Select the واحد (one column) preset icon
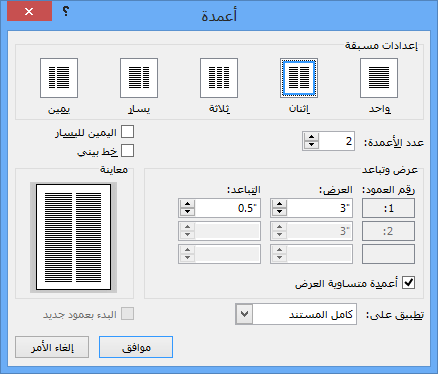 click(x=379, y=78)
